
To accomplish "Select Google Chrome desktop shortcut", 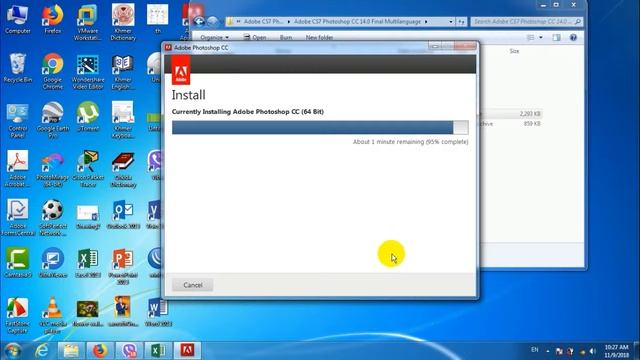I will click(x=53, y=71).
